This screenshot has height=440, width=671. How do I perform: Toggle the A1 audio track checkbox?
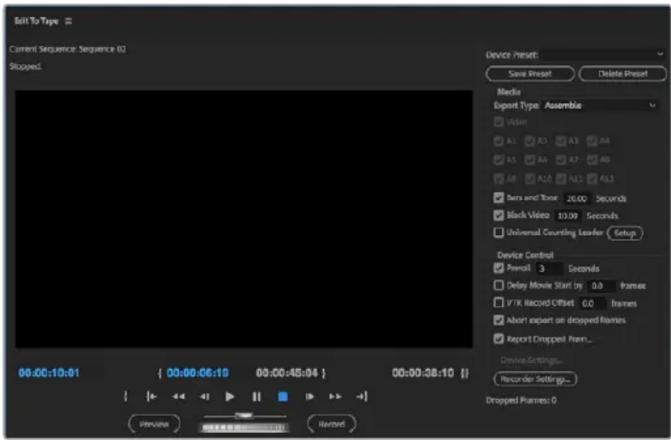pos(499,141)
